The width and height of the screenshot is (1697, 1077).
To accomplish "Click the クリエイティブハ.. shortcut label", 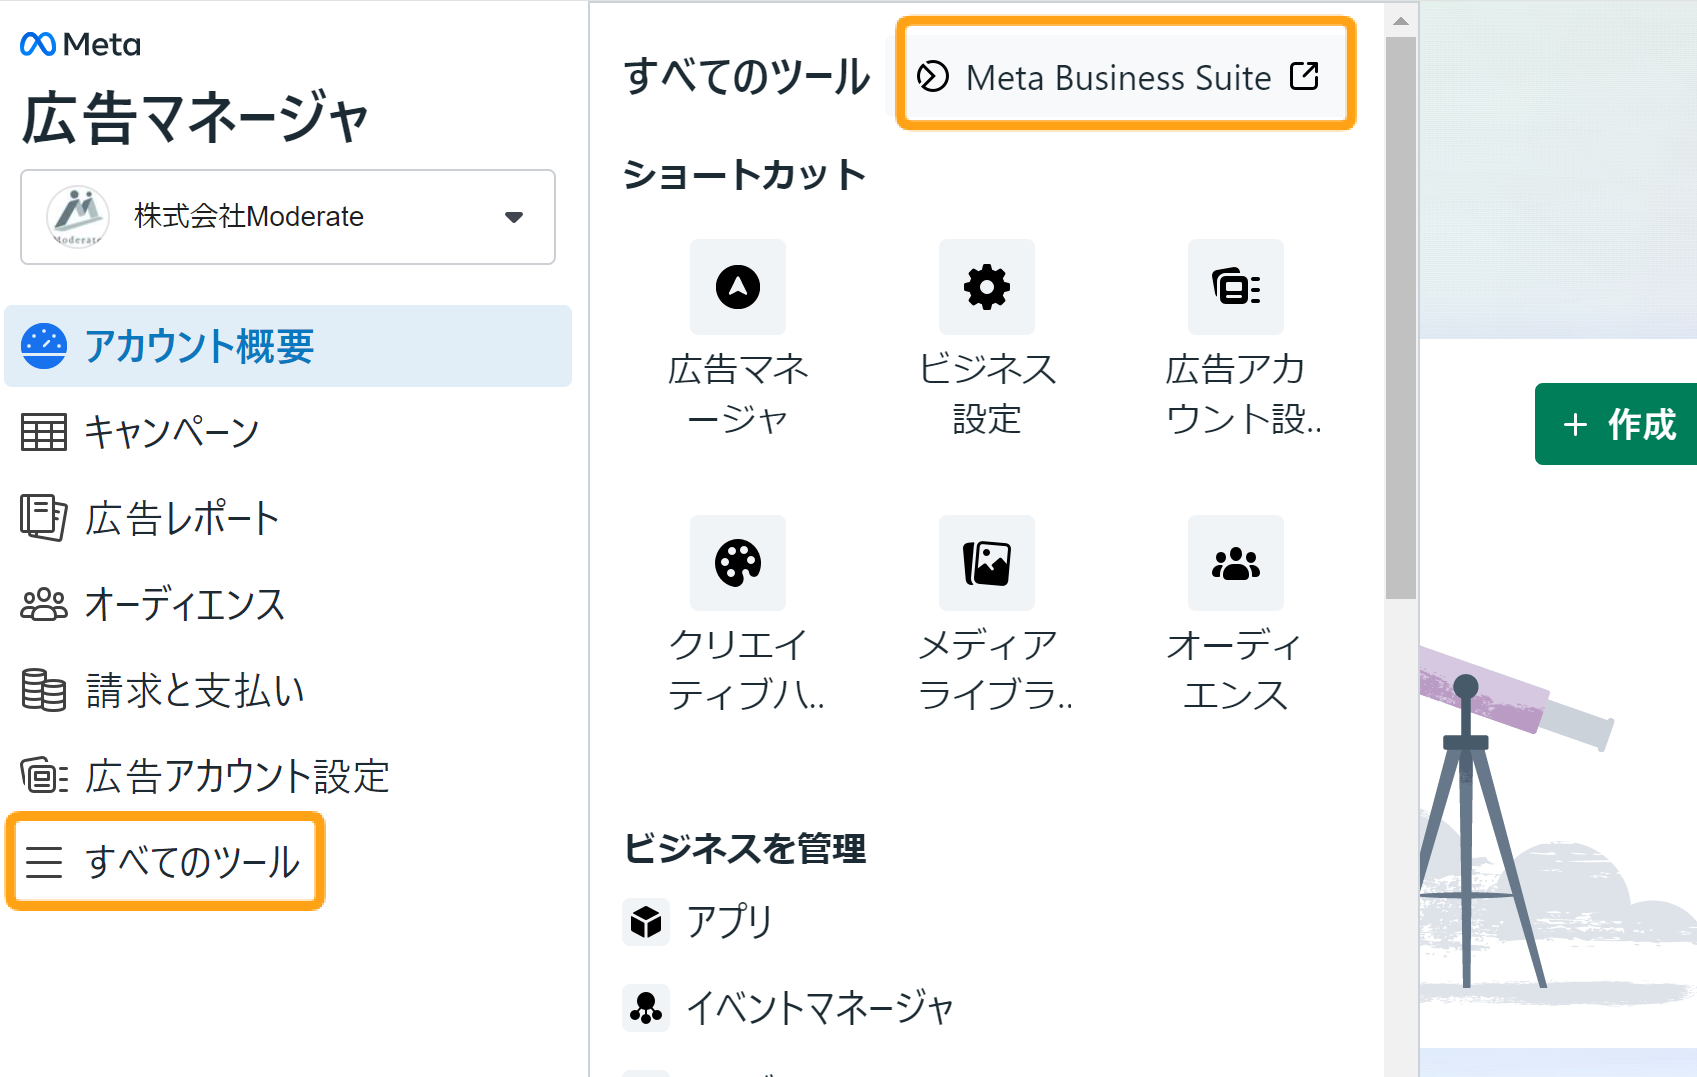I will tap(746, 670).
